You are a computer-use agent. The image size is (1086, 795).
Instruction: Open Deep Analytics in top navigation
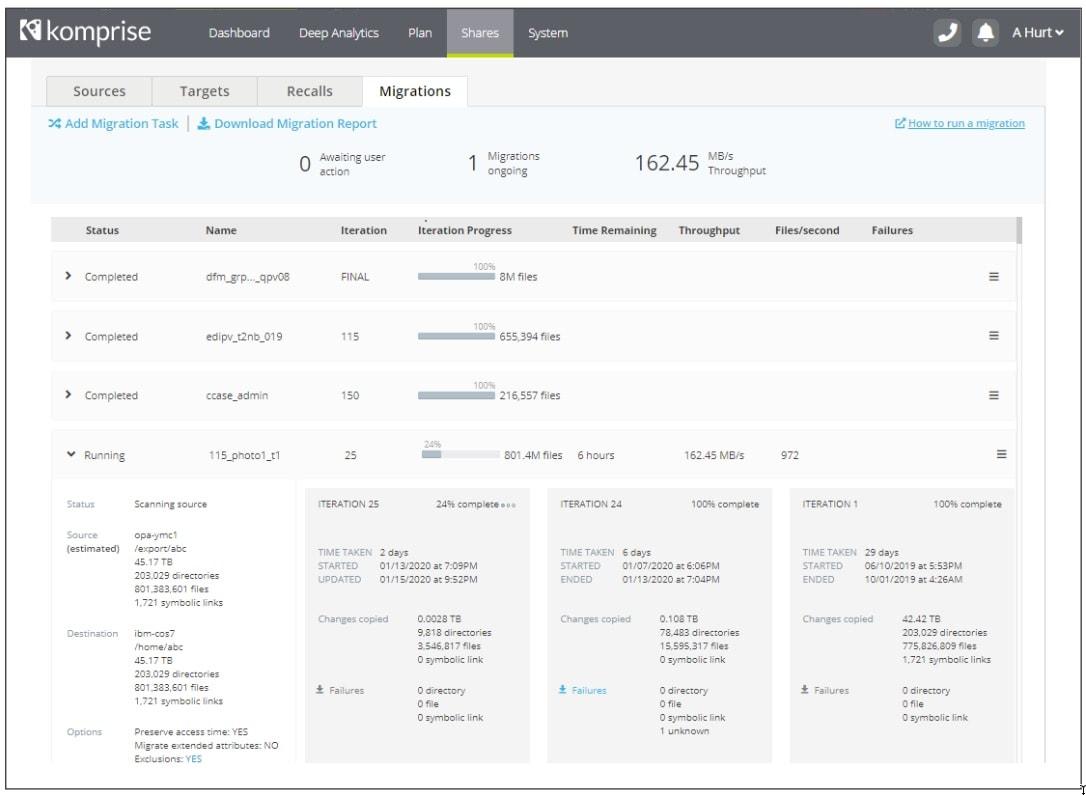pos(338,33)
